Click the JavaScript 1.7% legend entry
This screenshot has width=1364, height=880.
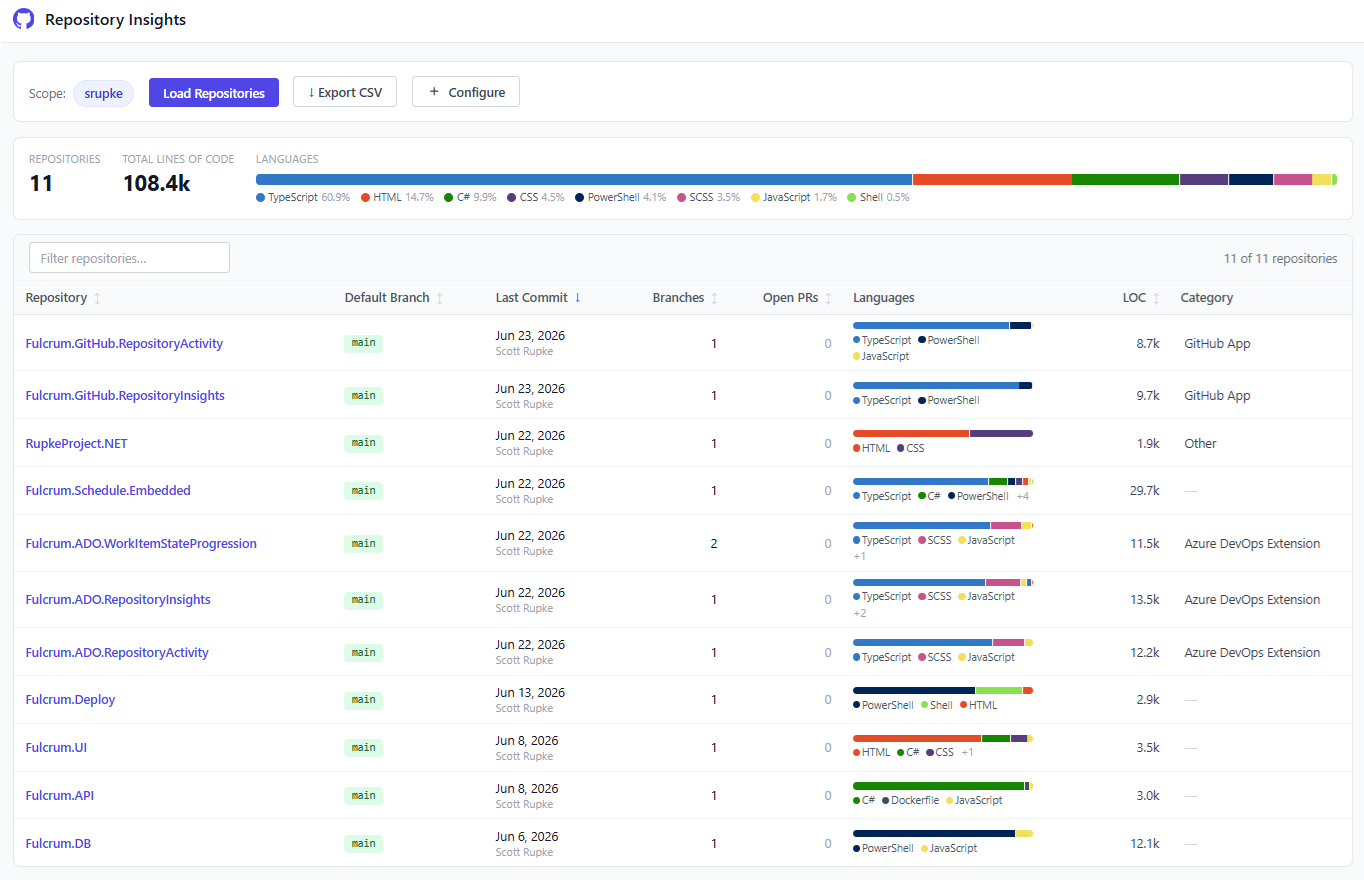click(794, 197)
